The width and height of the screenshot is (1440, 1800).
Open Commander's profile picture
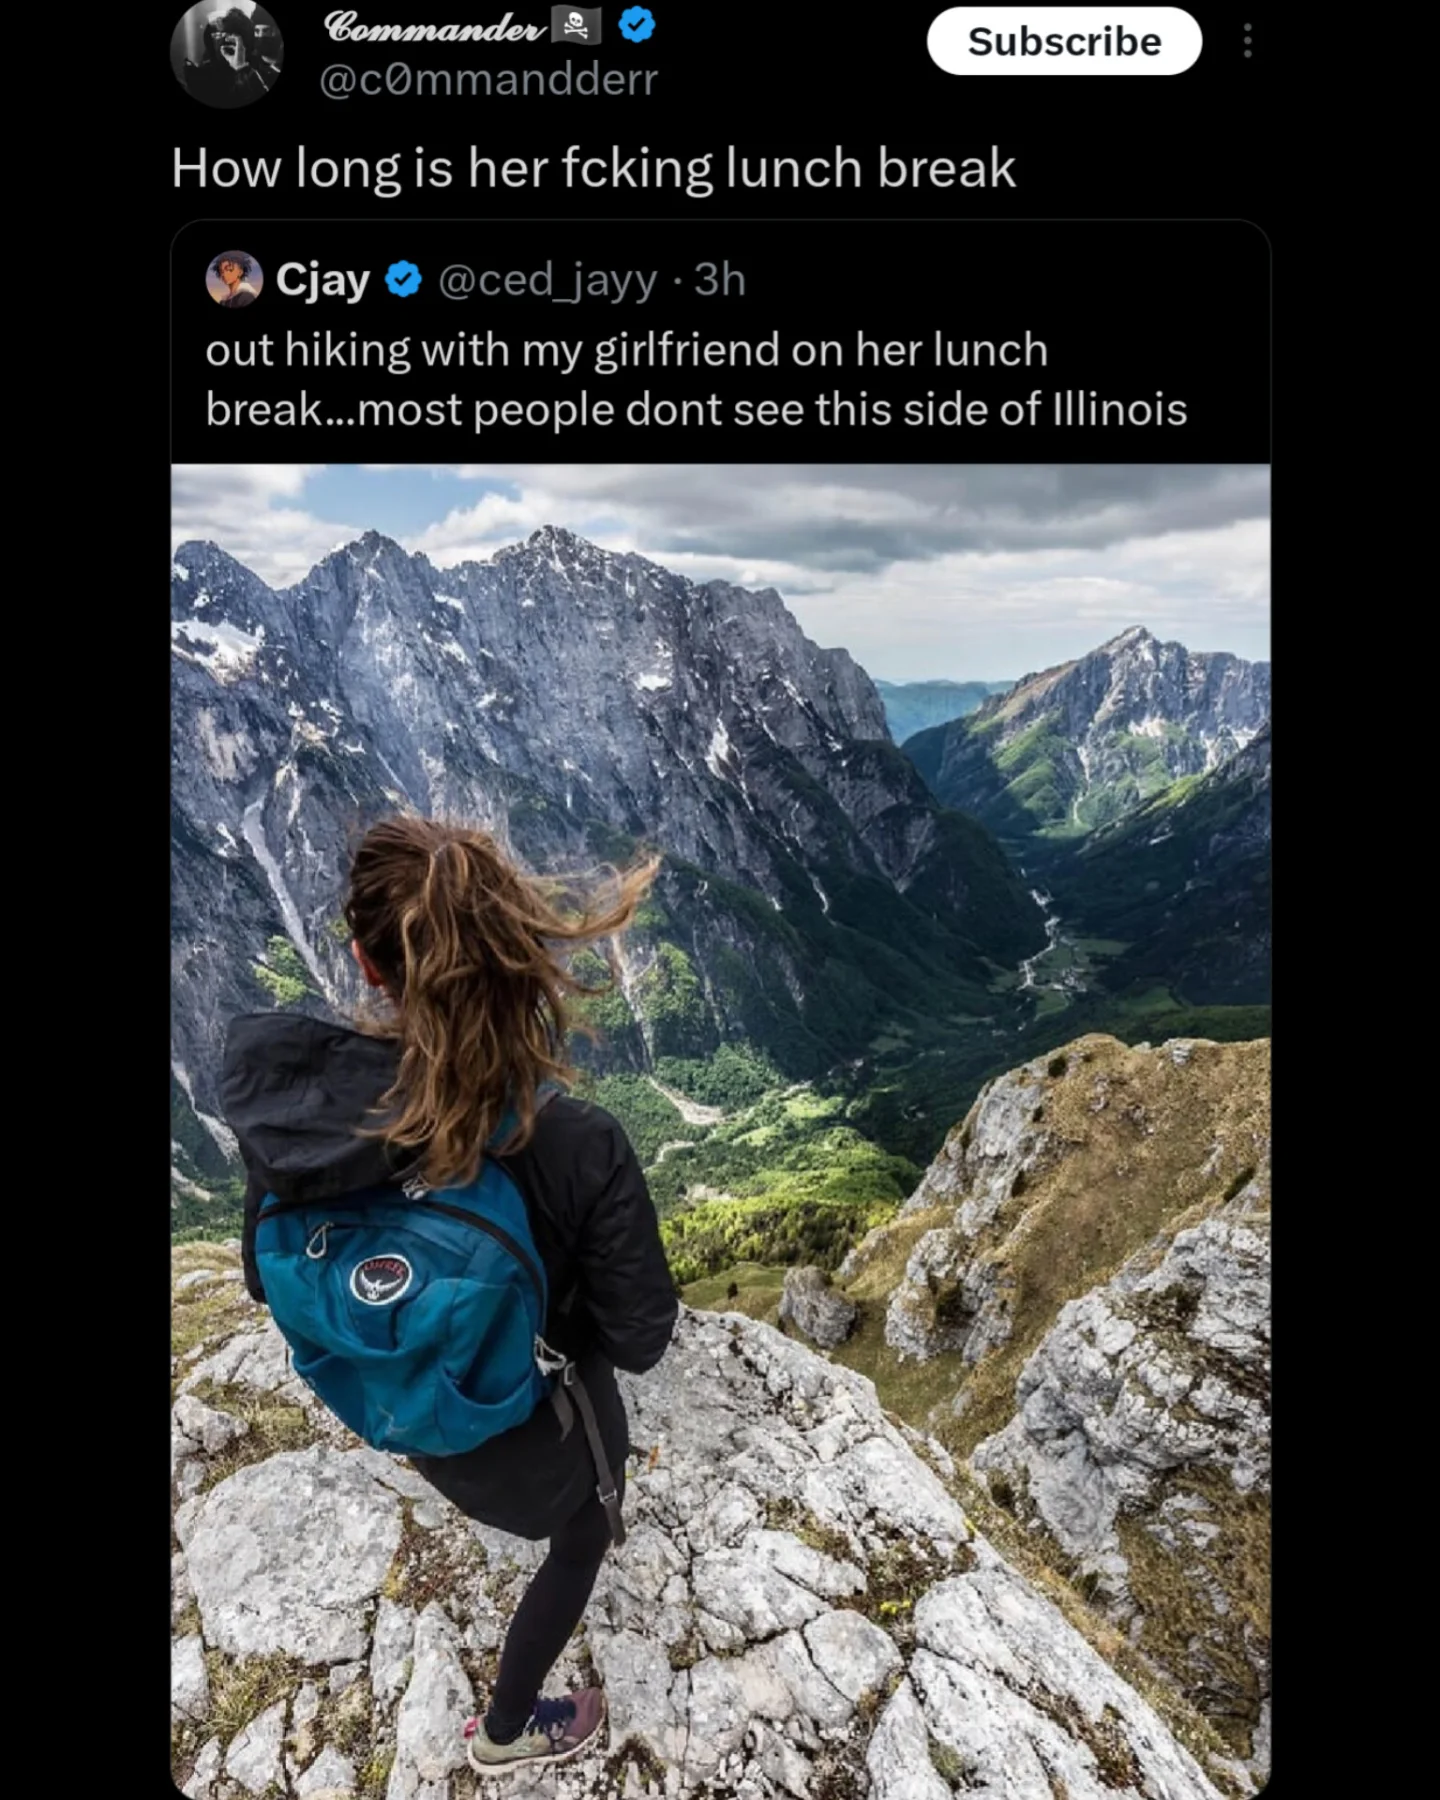[x=226, y=52]
